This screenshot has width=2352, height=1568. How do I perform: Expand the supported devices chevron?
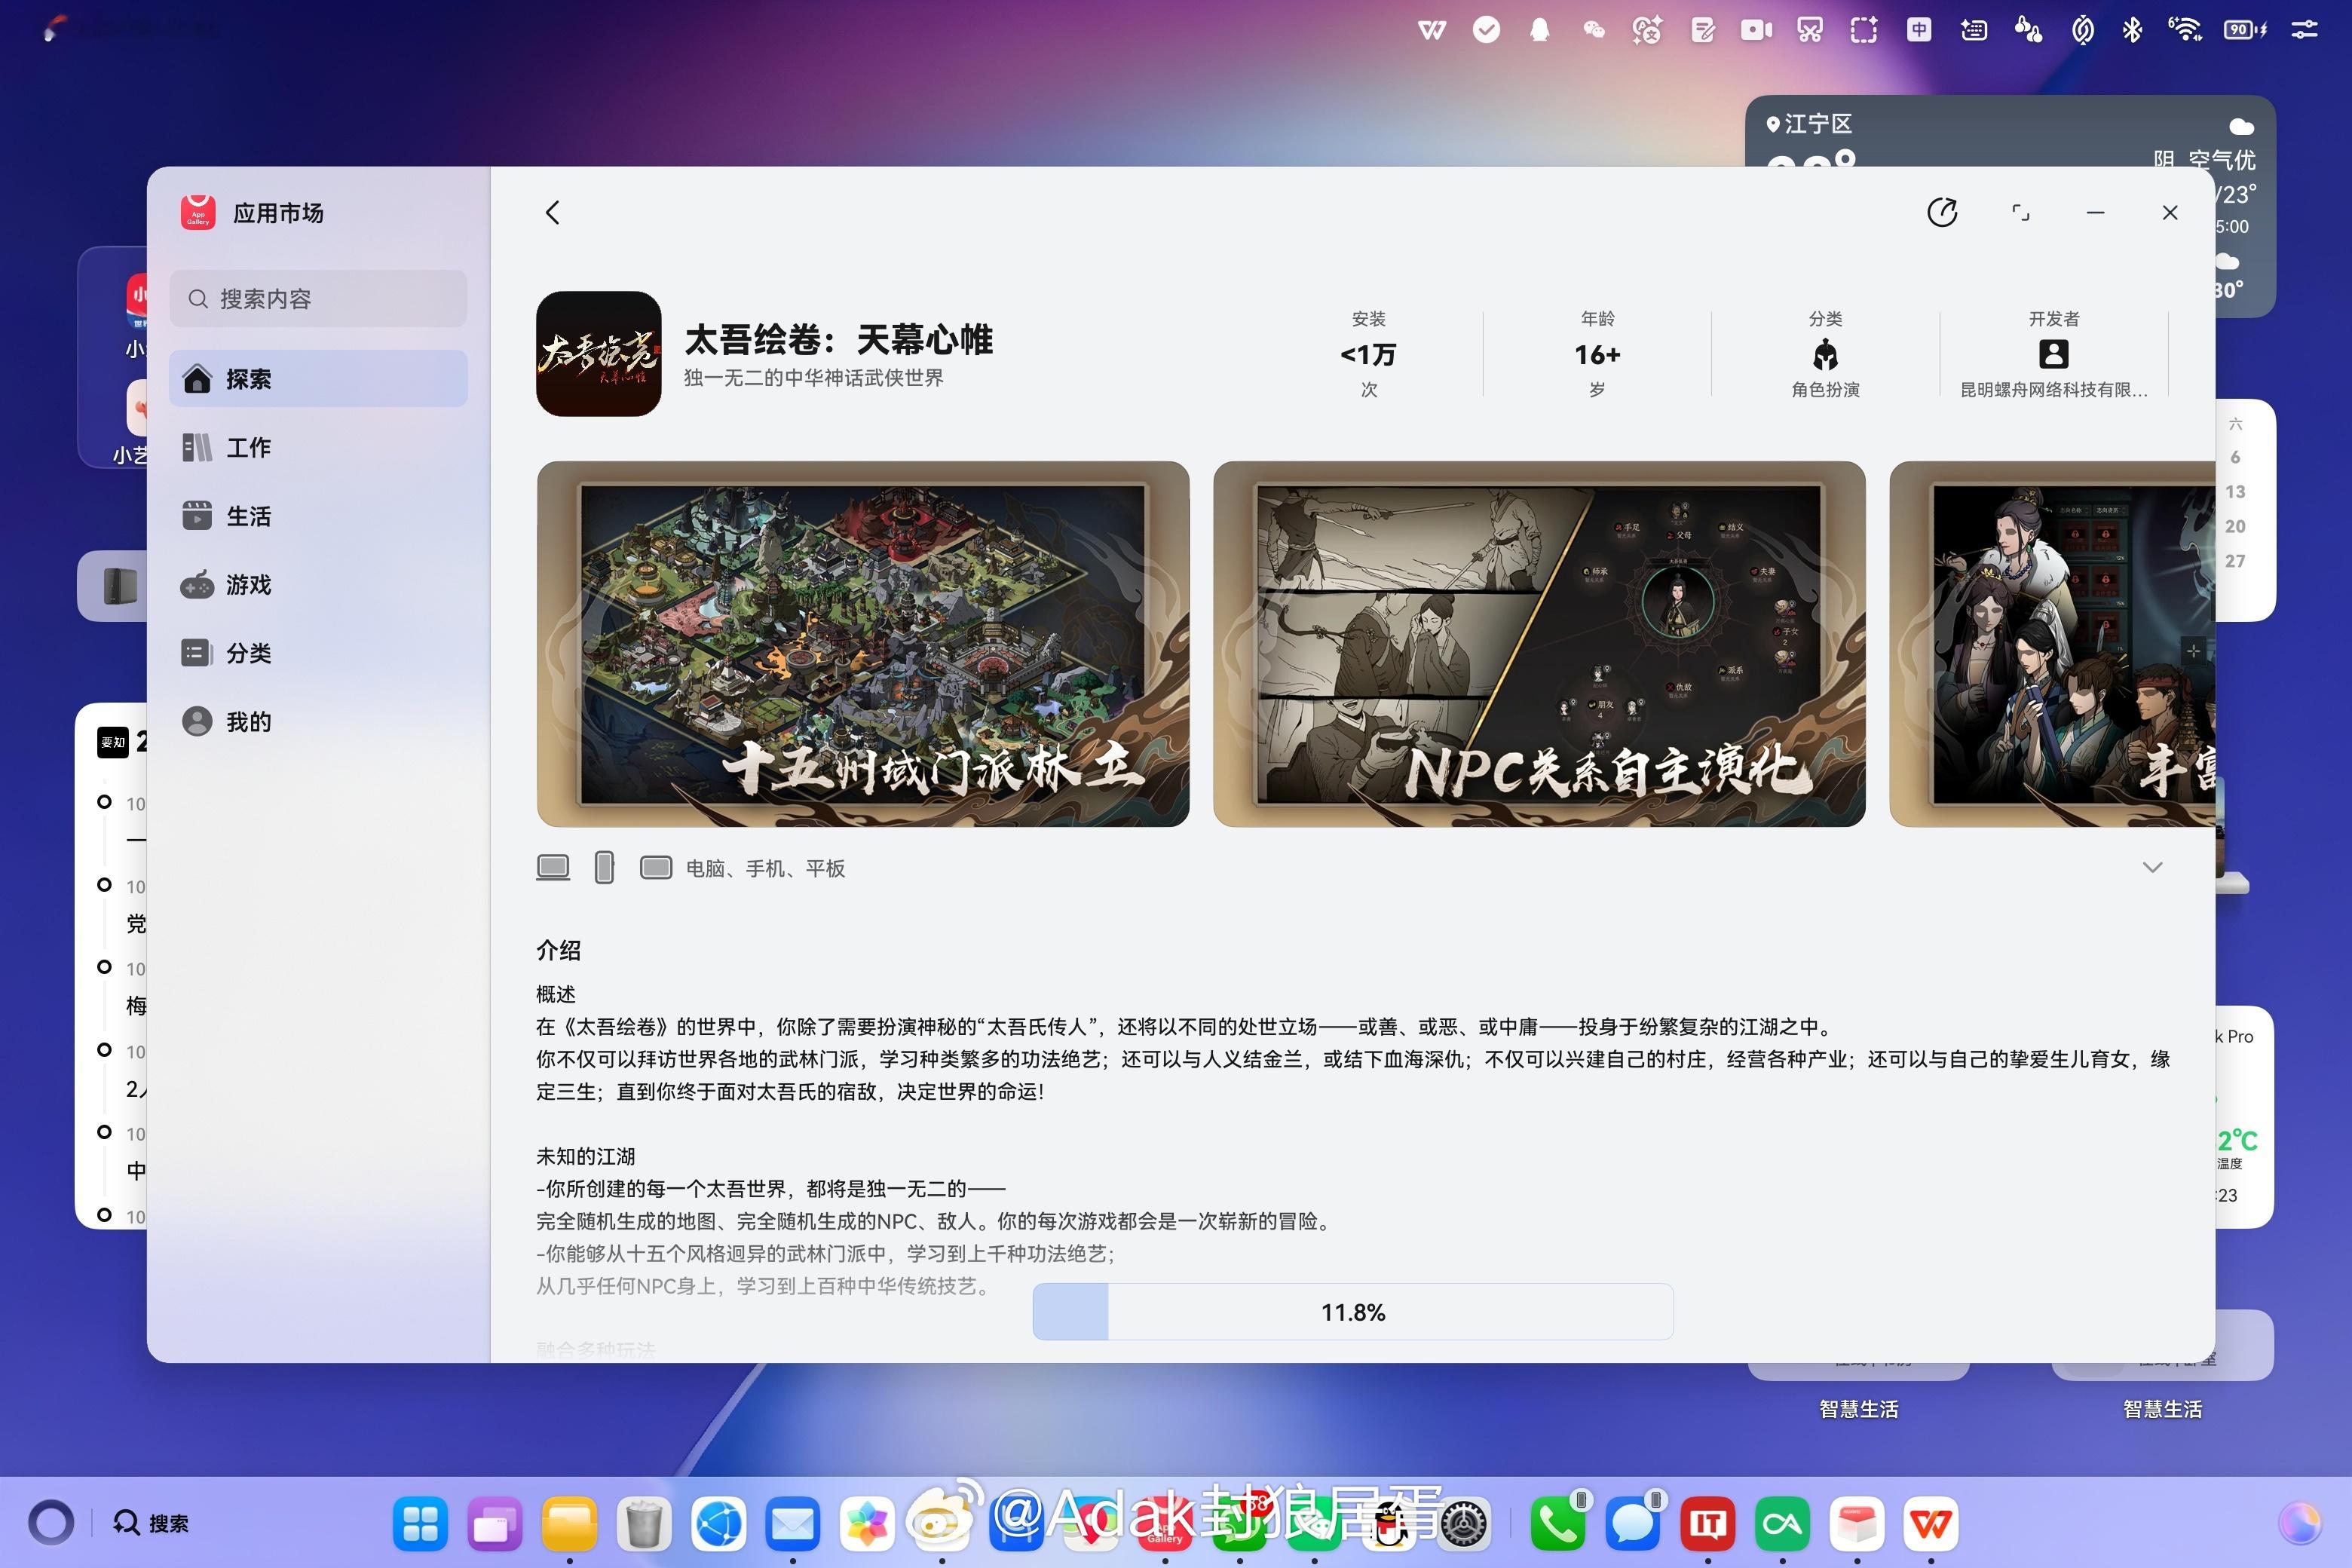pyautogui.click(x=2152, y=867)
